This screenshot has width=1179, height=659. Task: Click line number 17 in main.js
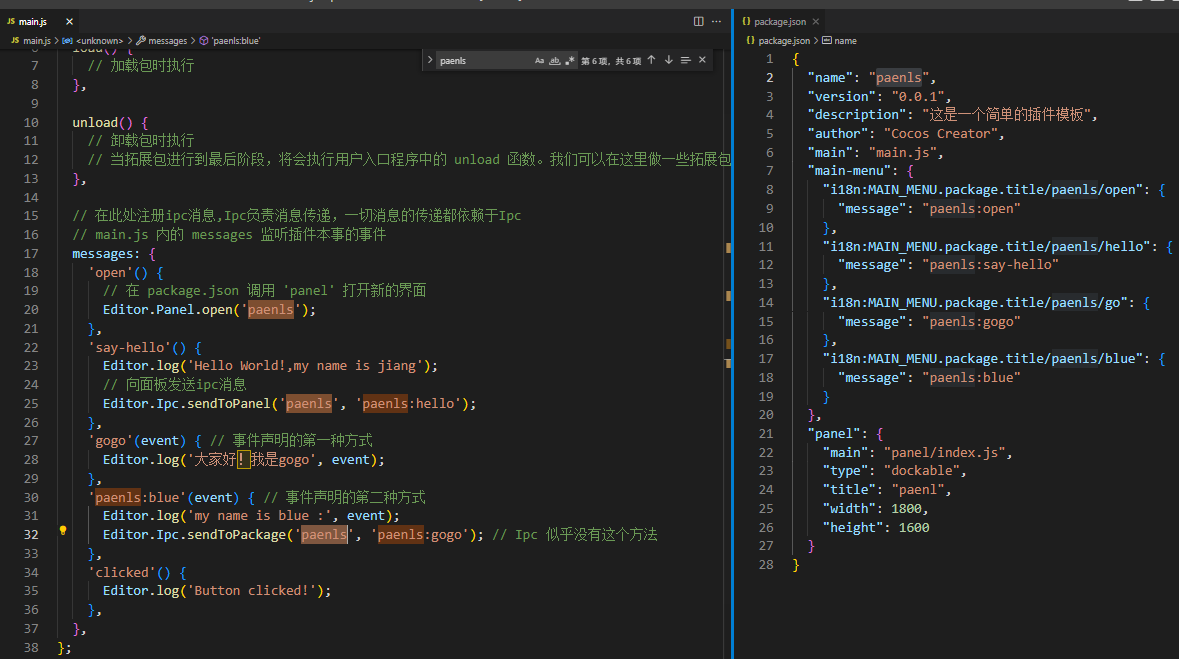tap(31, 254)
